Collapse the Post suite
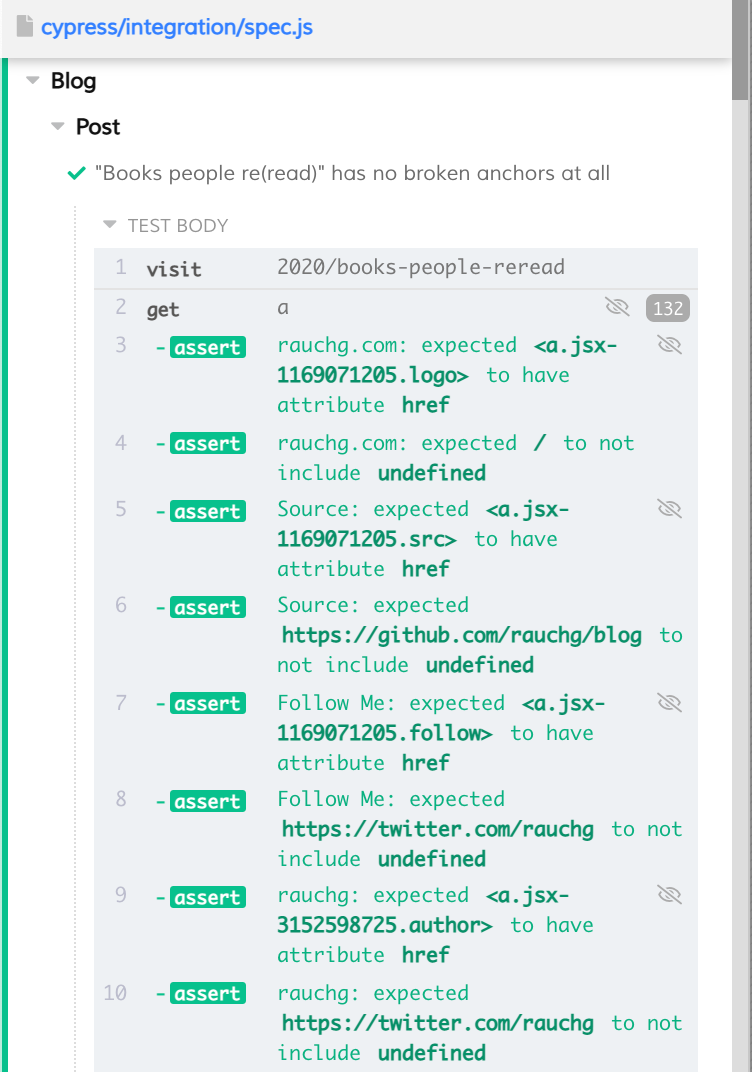 coord(57,126)
